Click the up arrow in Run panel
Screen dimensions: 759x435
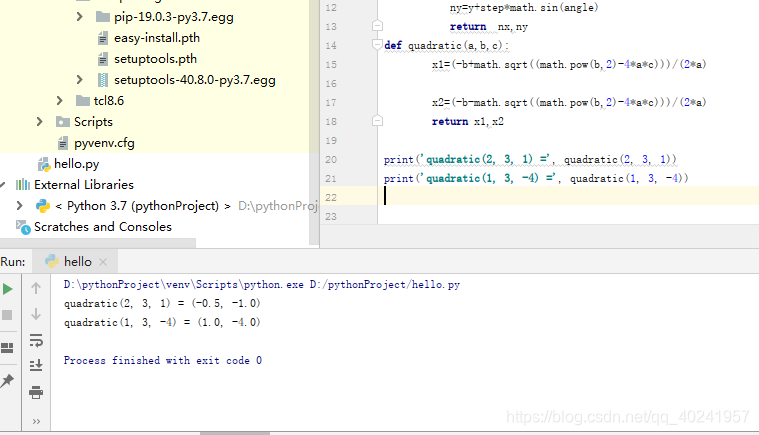[36, 288]
